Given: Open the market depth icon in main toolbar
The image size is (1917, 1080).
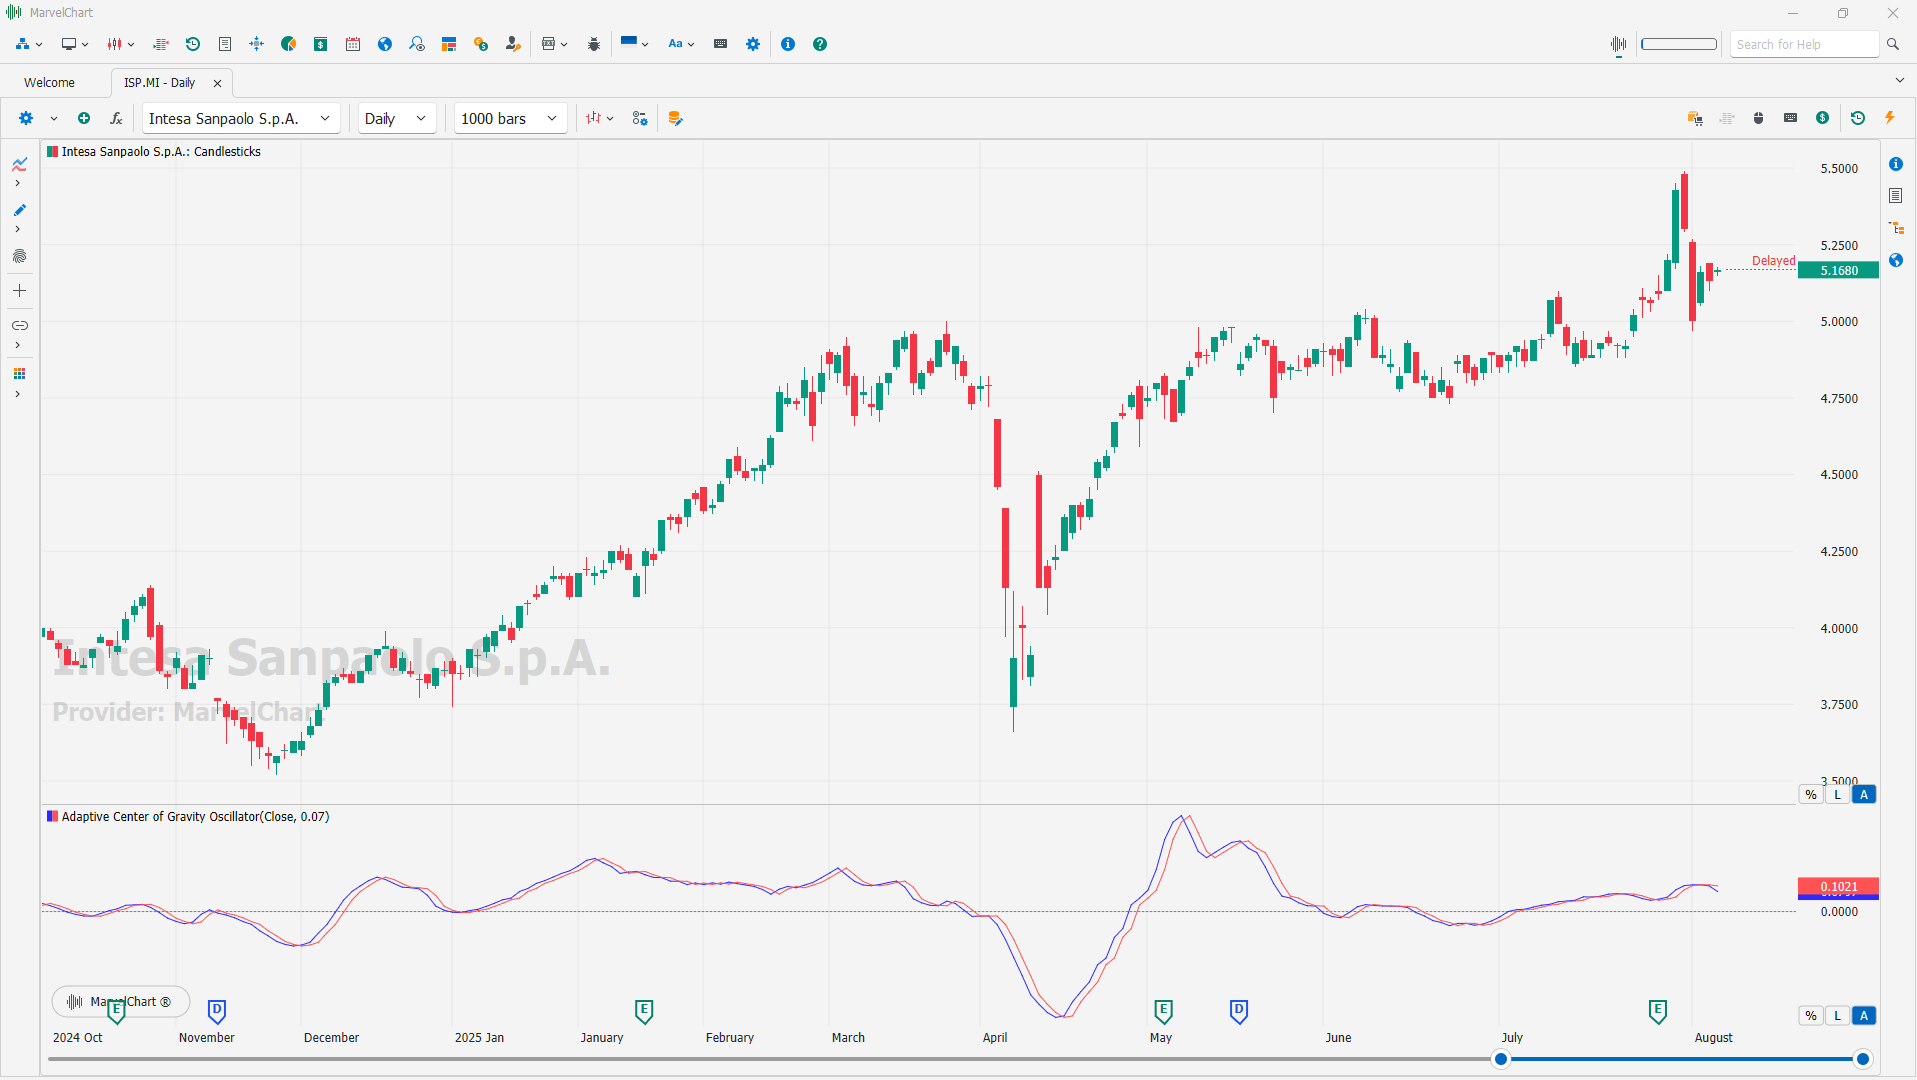Looking at the screenshot, I should pos(160,44).
